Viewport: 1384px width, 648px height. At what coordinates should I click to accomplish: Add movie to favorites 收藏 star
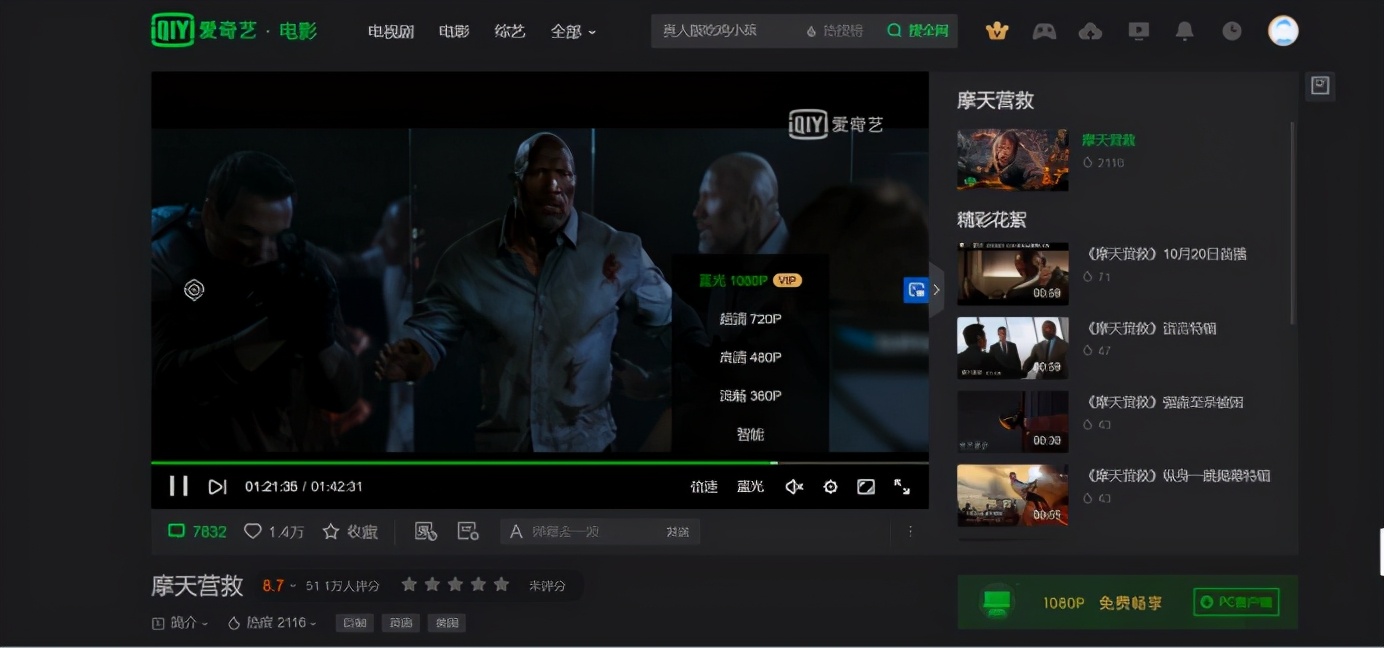(x=350, y=531)
